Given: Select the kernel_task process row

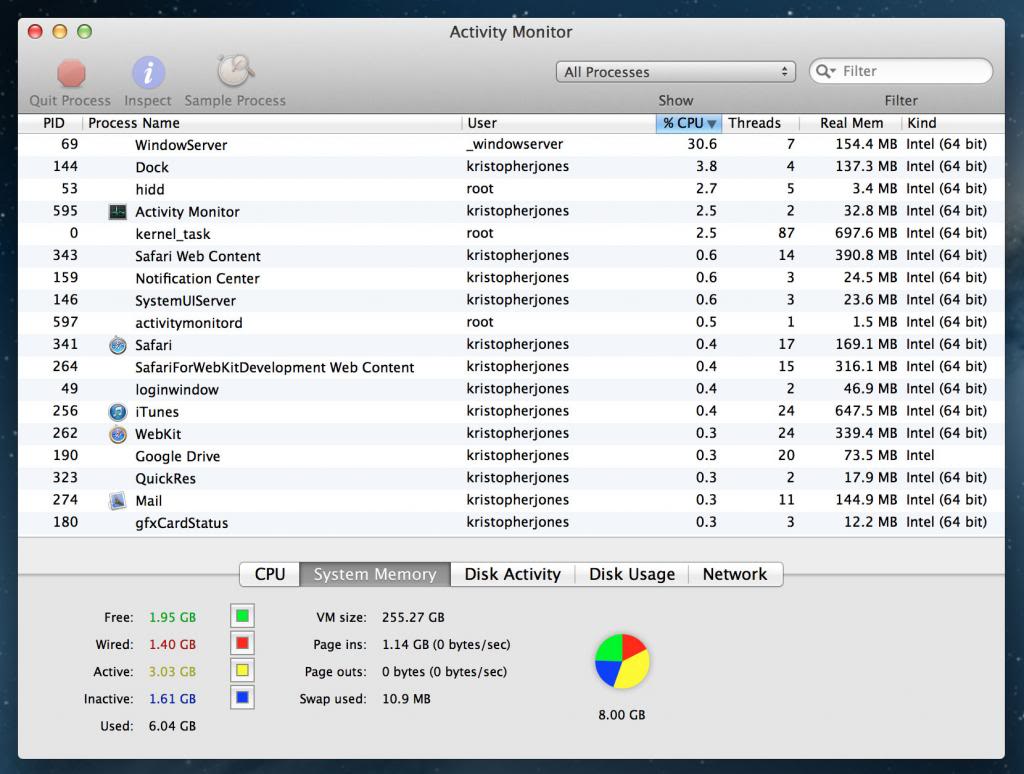Looking at the screenshot, I should 511,233.
